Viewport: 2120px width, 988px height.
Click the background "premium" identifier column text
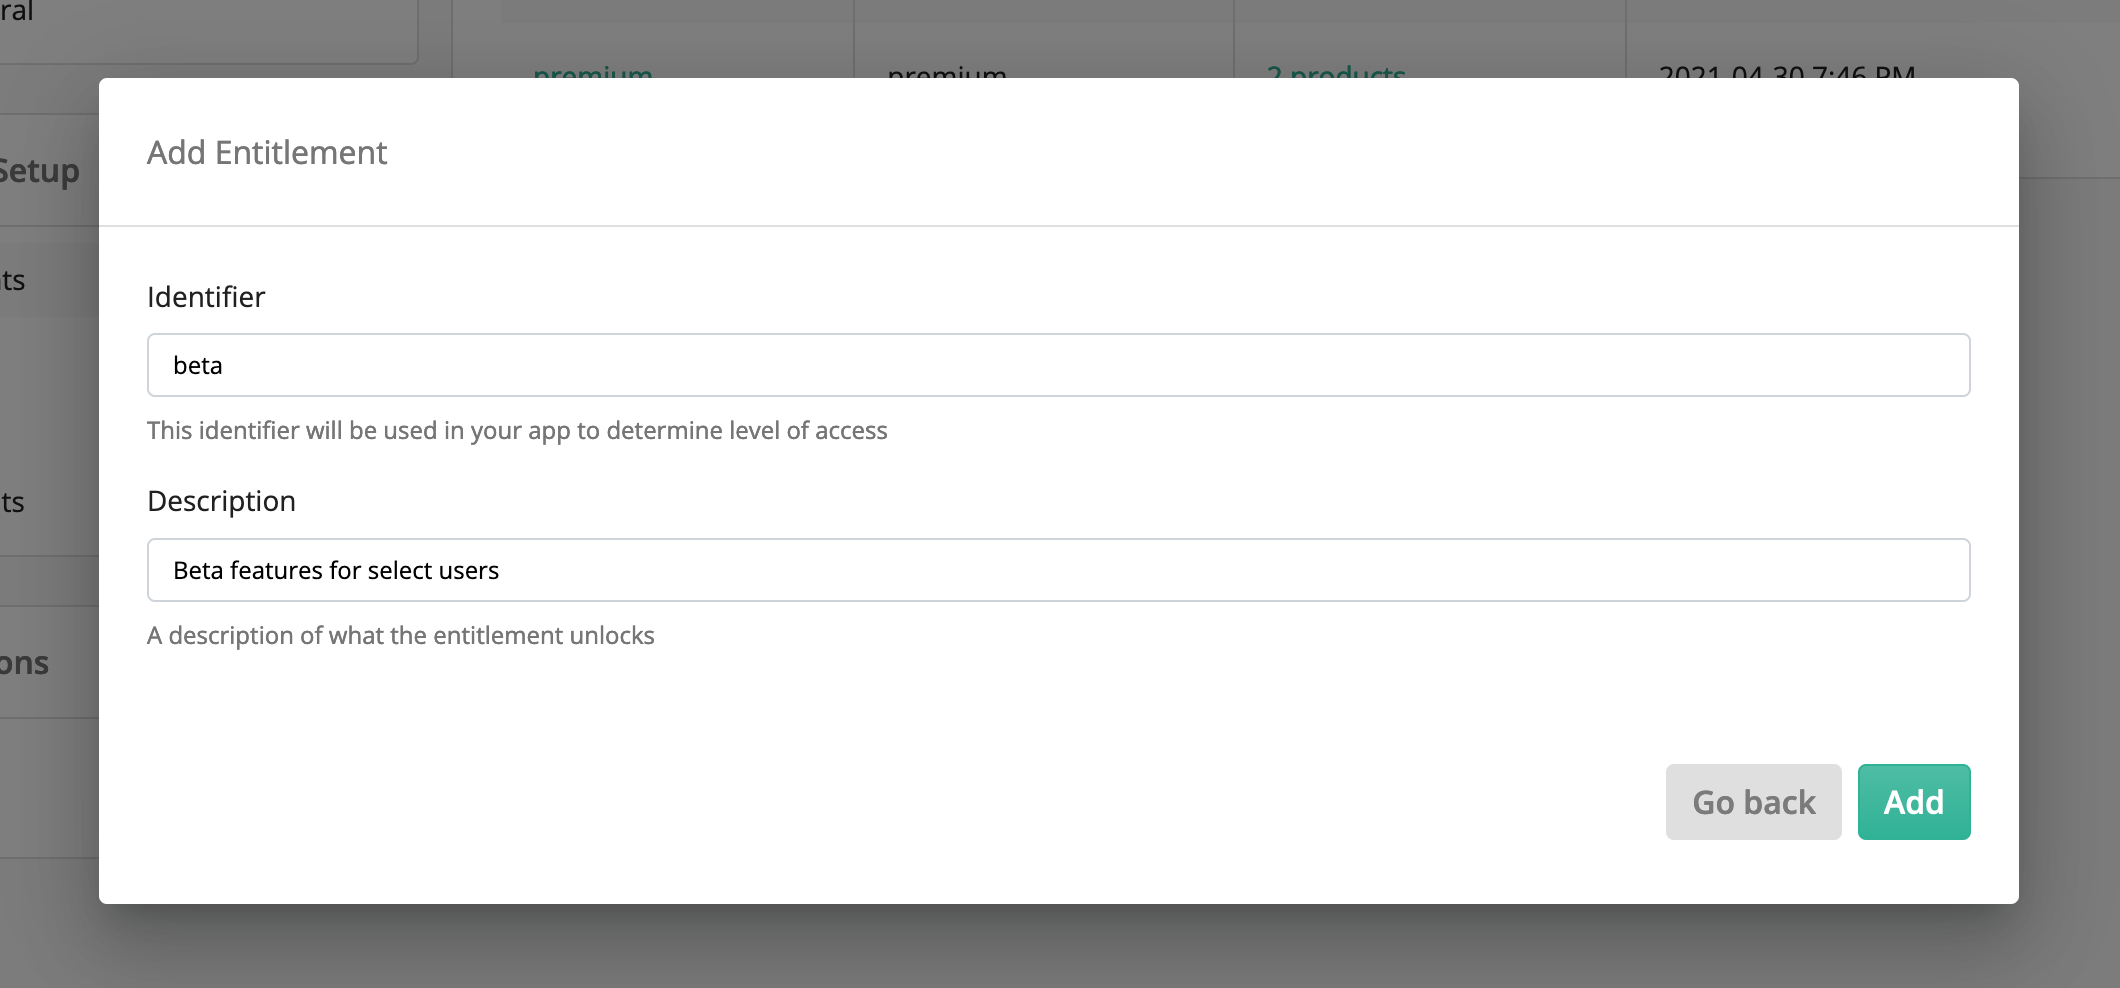947,70
